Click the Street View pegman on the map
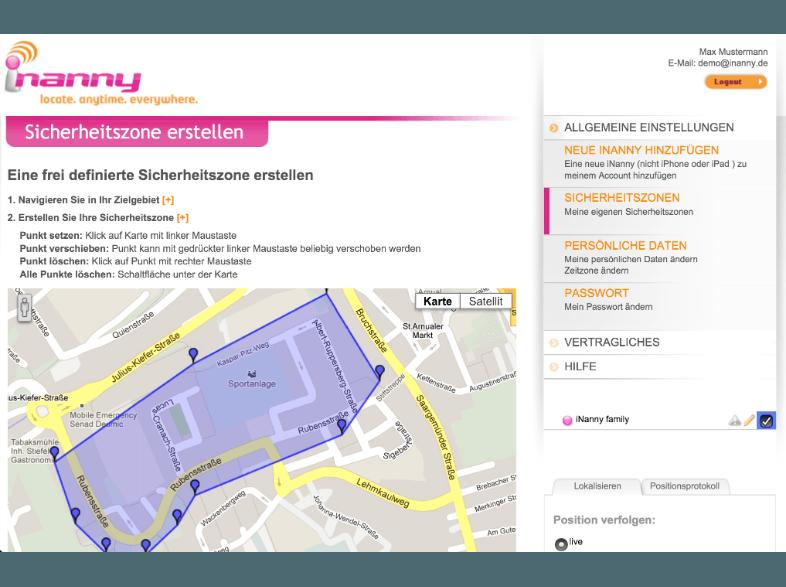The height and width of the screenshot is (587, 786). point(24,307)
